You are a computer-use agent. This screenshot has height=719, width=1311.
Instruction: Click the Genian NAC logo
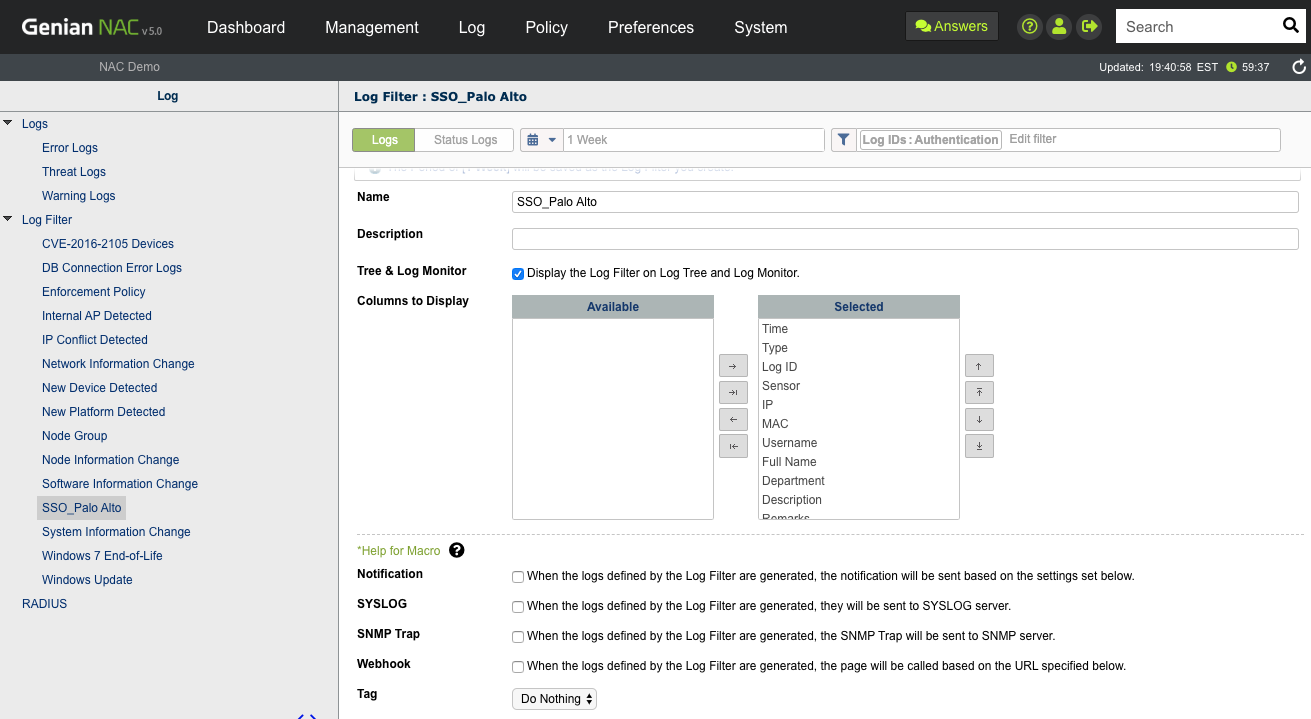point(91,27)
